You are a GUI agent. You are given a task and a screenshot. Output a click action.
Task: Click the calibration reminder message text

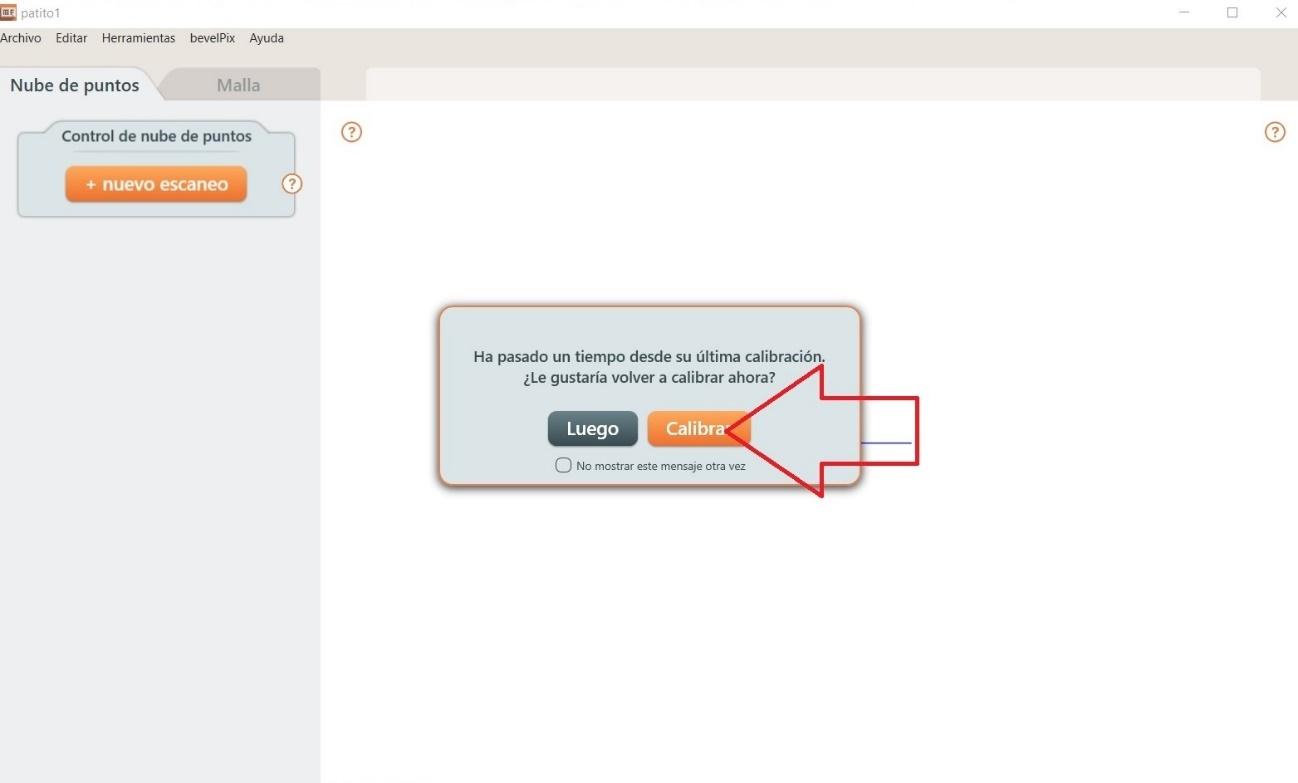pyautogui.click(x=649, y=367)
